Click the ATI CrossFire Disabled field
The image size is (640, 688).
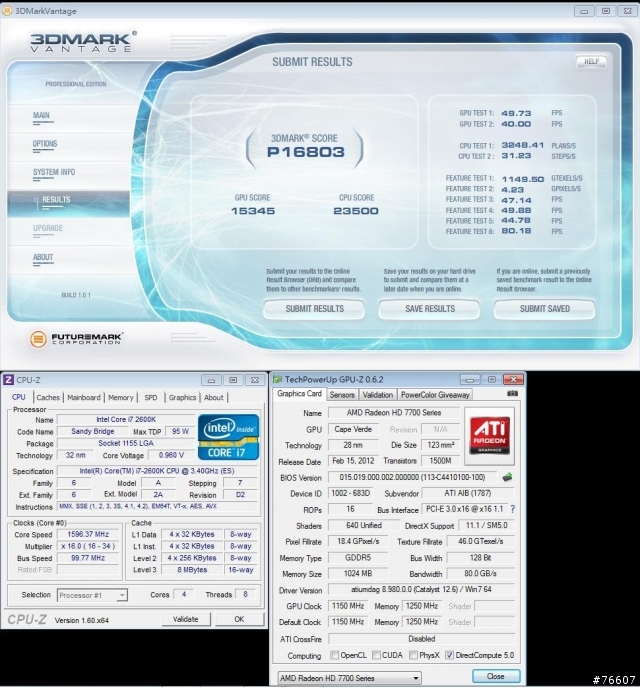coord(421,639)
